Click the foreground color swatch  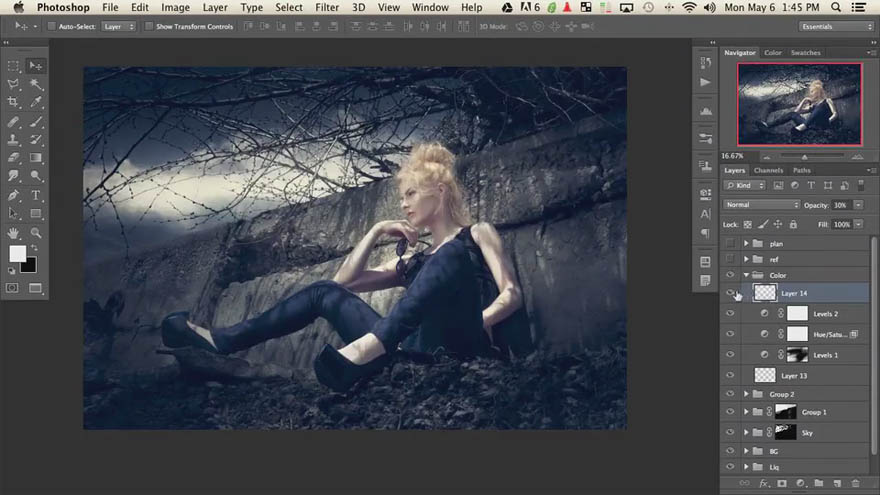point(17,254)
